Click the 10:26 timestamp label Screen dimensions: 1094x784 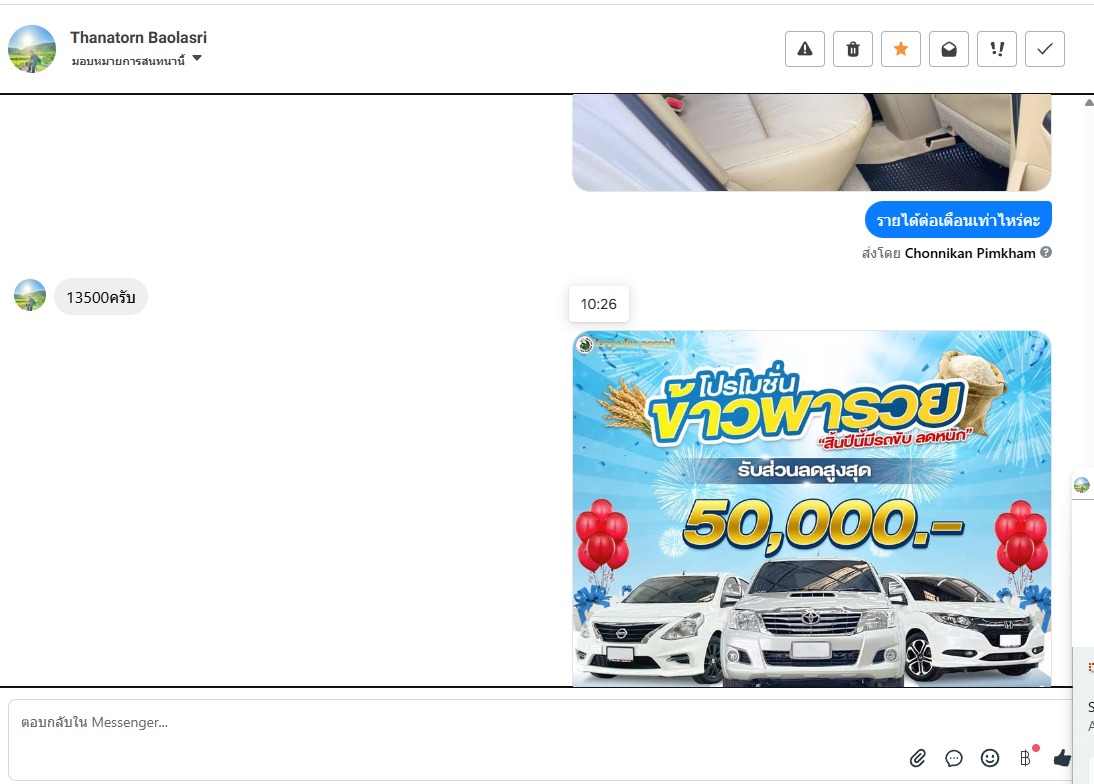[x=599, y=304]
